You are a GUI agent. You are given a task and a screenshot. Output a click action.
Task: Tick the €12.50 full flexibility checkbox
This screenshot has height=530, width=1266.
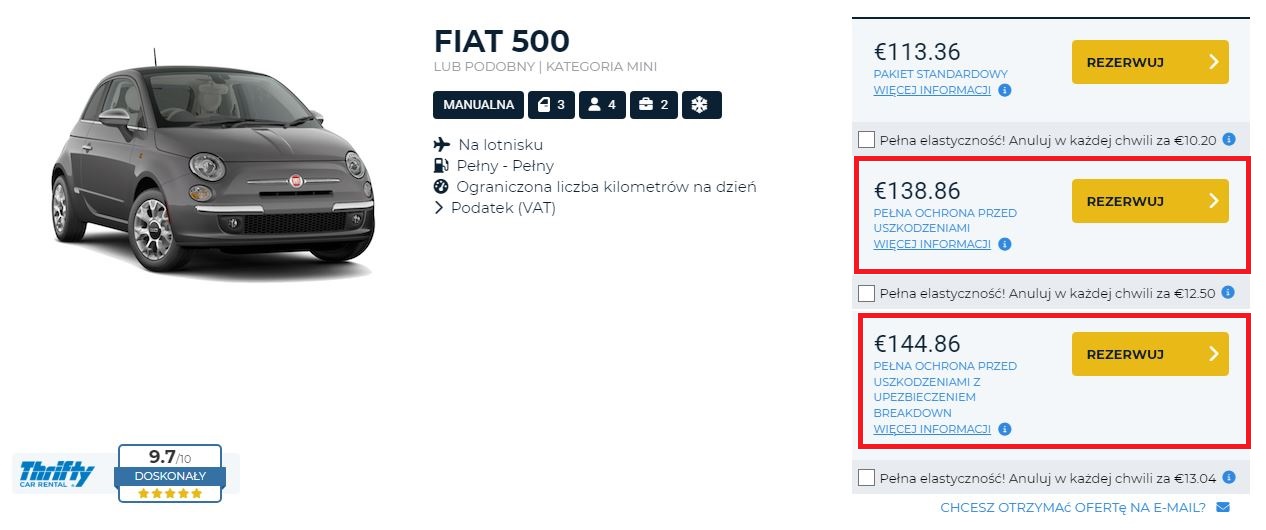tap(867, 294)
